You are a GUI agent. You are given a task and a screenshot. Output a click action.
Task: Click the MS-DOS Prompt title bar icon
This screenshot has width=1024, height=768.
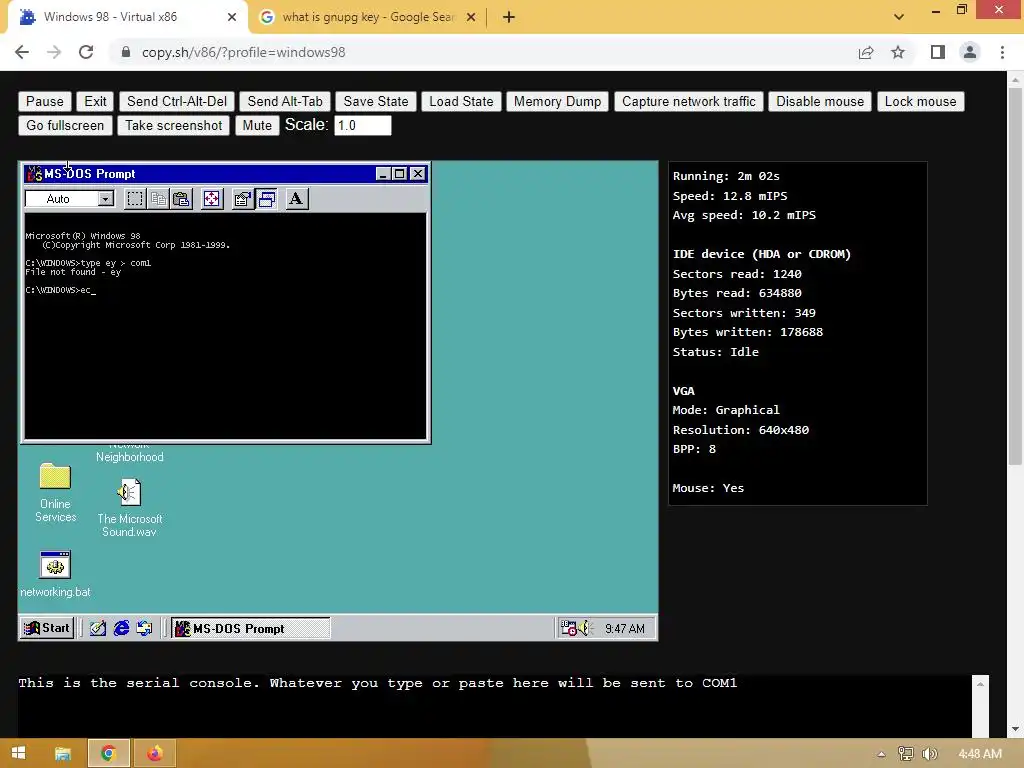pos(34,174)
